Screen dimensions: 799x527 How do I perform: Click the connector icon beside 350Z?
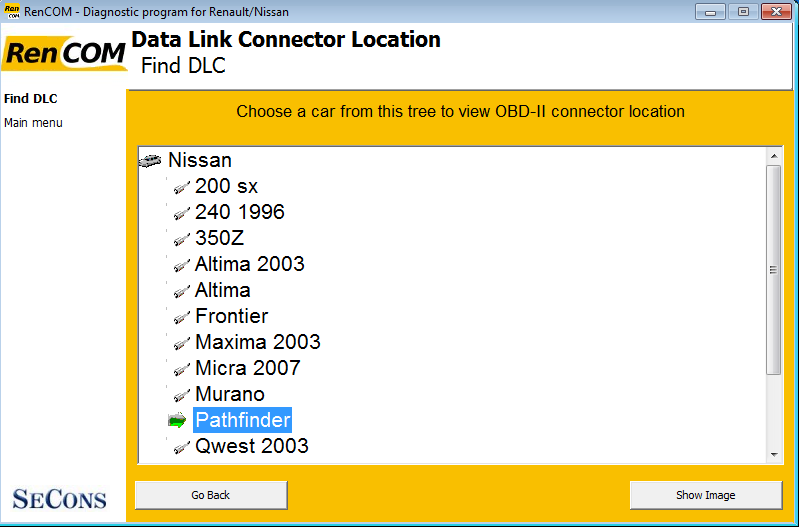tap(182, 240)
